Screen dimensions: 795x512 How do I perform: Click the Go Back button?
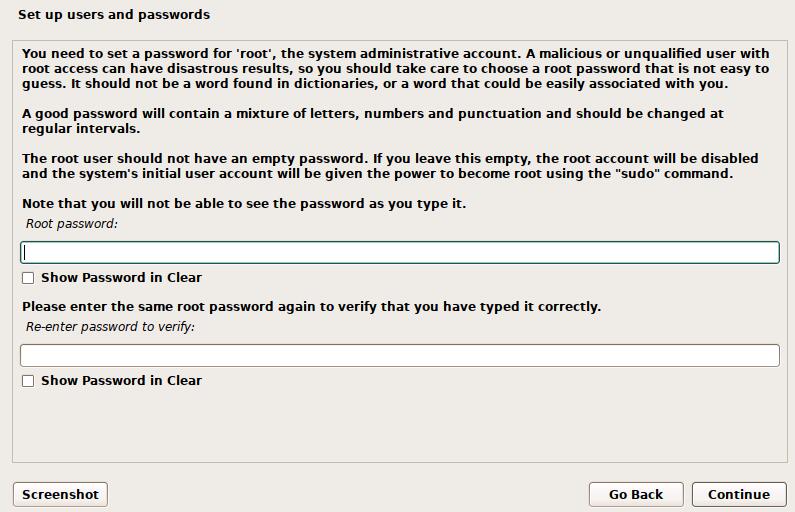click(636, 494)
